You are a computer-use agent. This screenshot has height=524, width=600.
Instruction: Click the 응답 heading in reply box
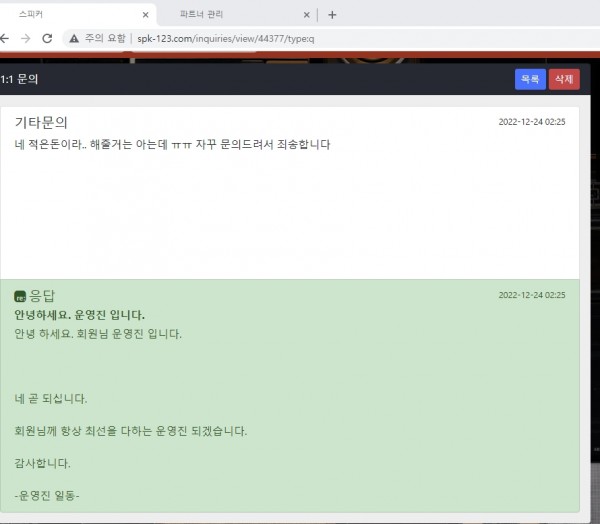pos(42,296)
